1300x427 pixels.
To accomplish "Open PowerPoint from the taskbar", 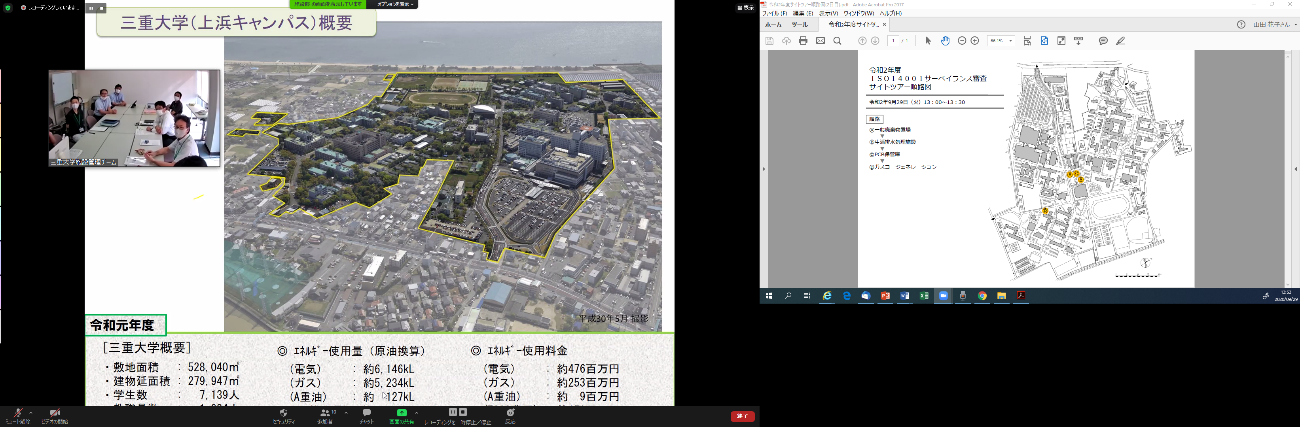I will click(885, 296).
